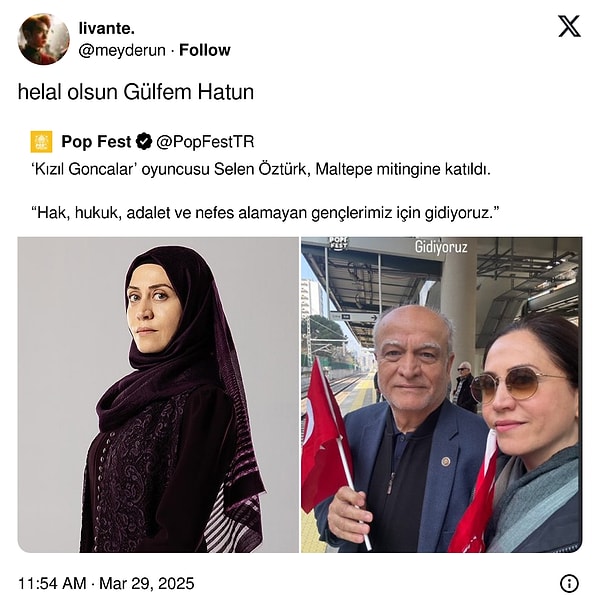Open the photo of the woman in the purple headscarf
Screen dimensions: 600x614
(x=158, y=395)
